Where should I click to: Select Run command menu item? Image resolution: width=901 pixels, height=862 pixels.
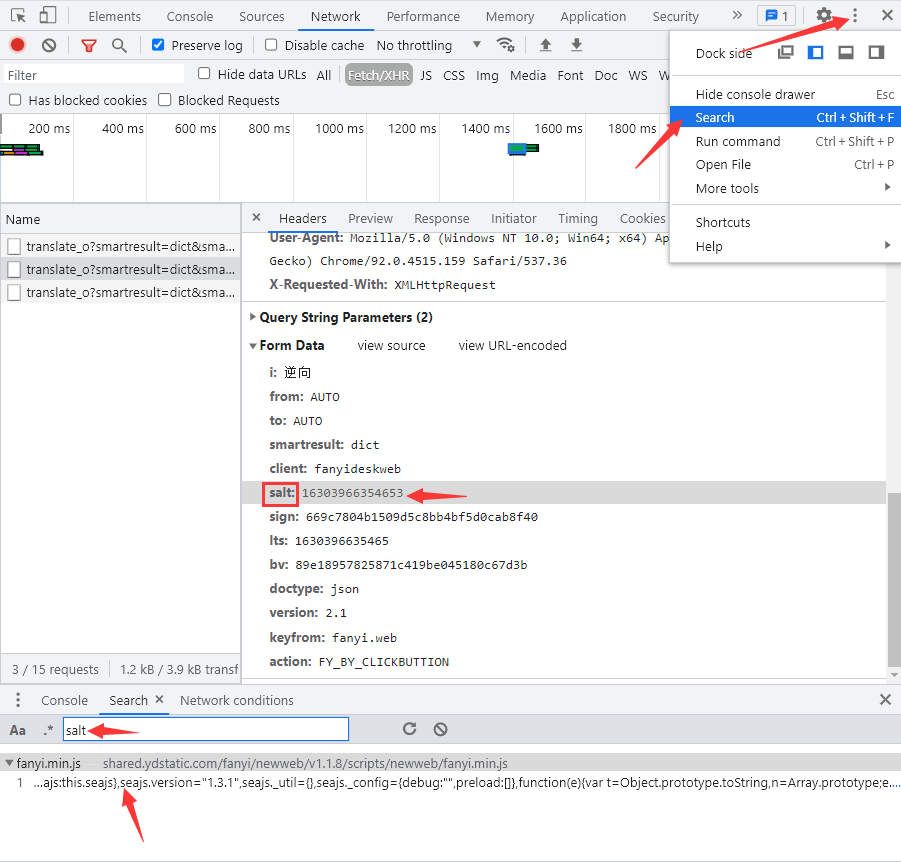[x=738, y=141]
